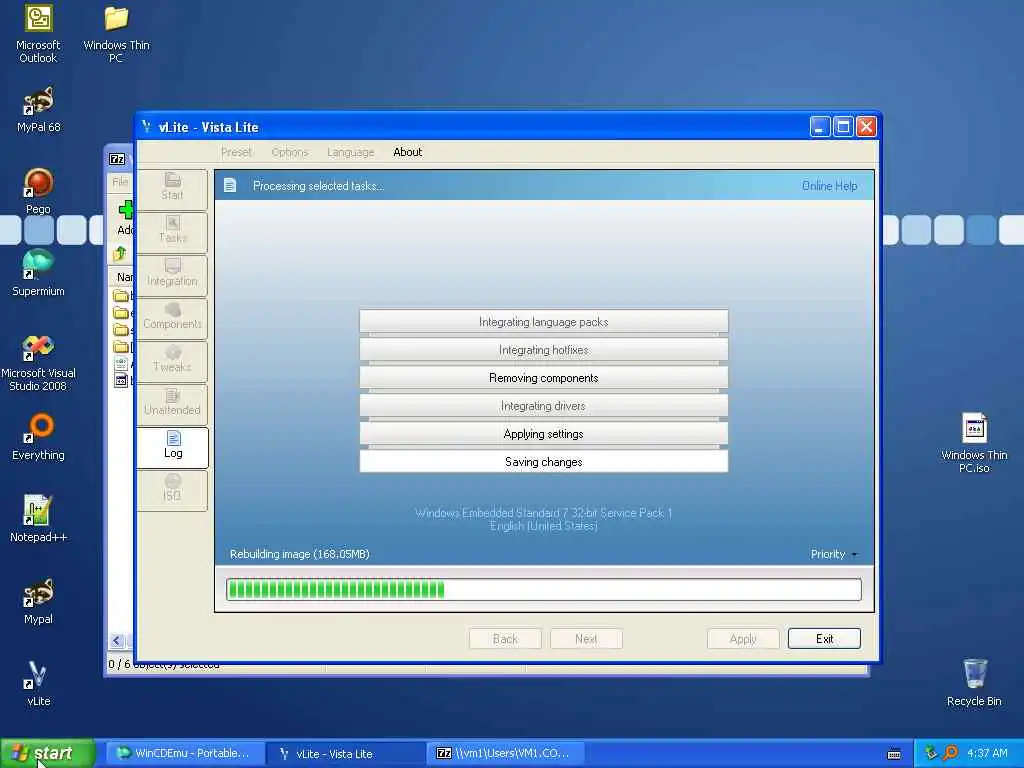Click the Unattended sidebar tab

[x=172, y=404]
